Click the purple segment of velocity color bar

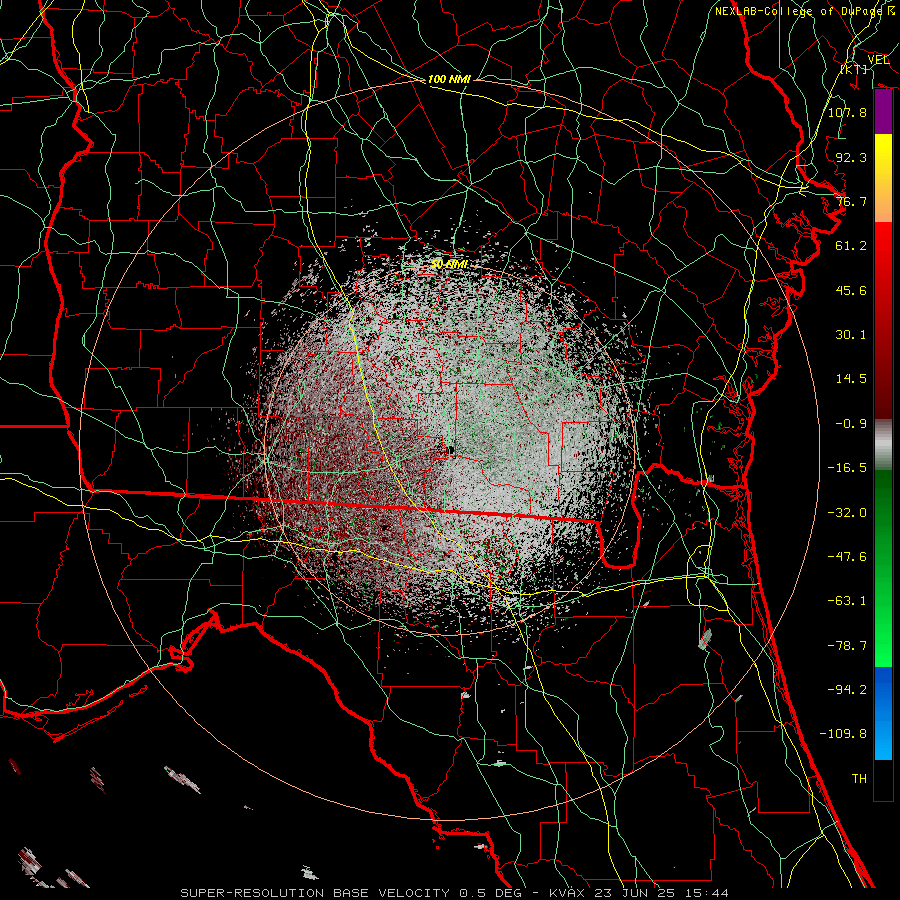[883, 112]
